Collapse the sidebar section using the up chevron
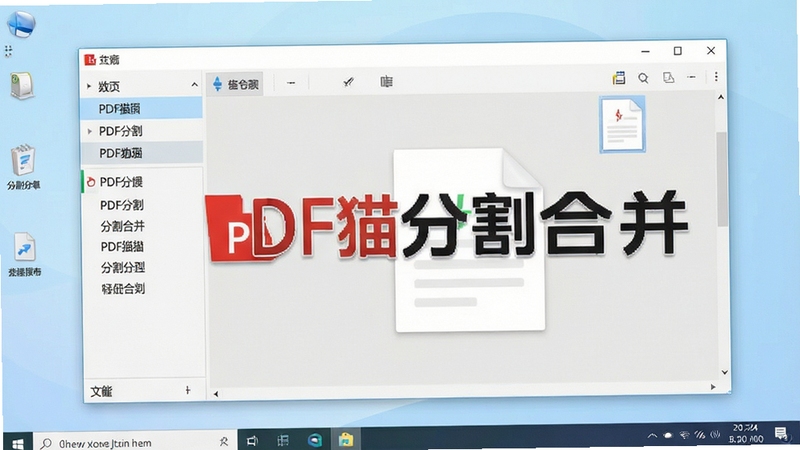 click(194, 85)
